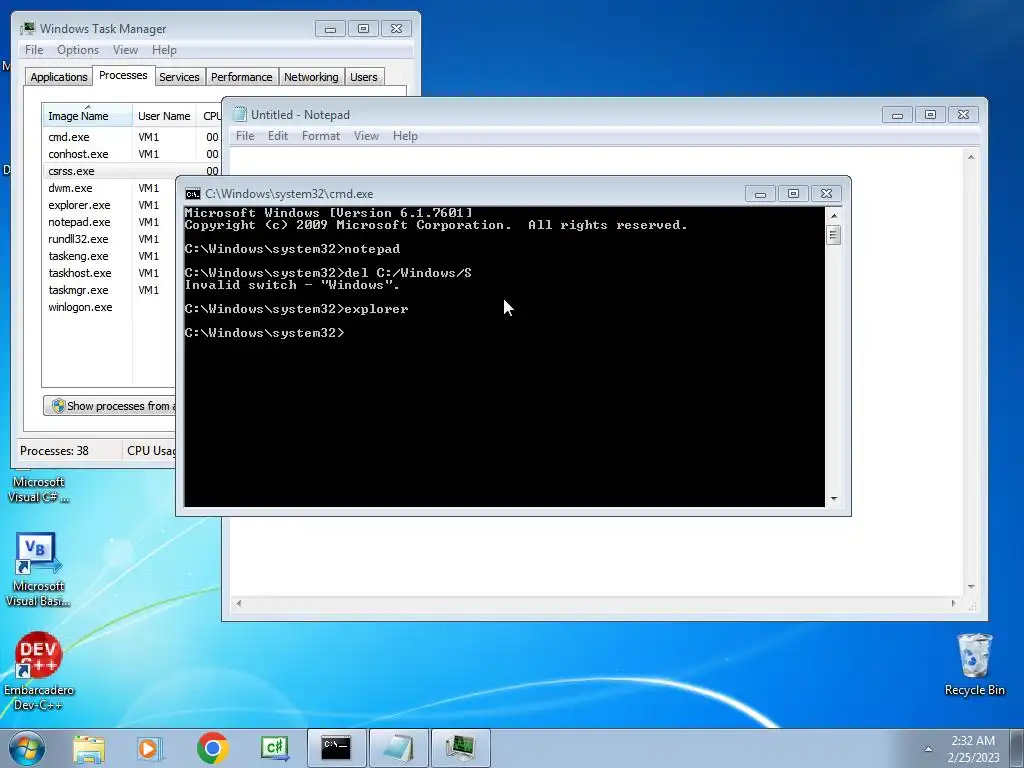Select Microsoft Visual Basic desktop shortcut
The width and height of the screenshot is (1024, 768).
coord(39,570)
